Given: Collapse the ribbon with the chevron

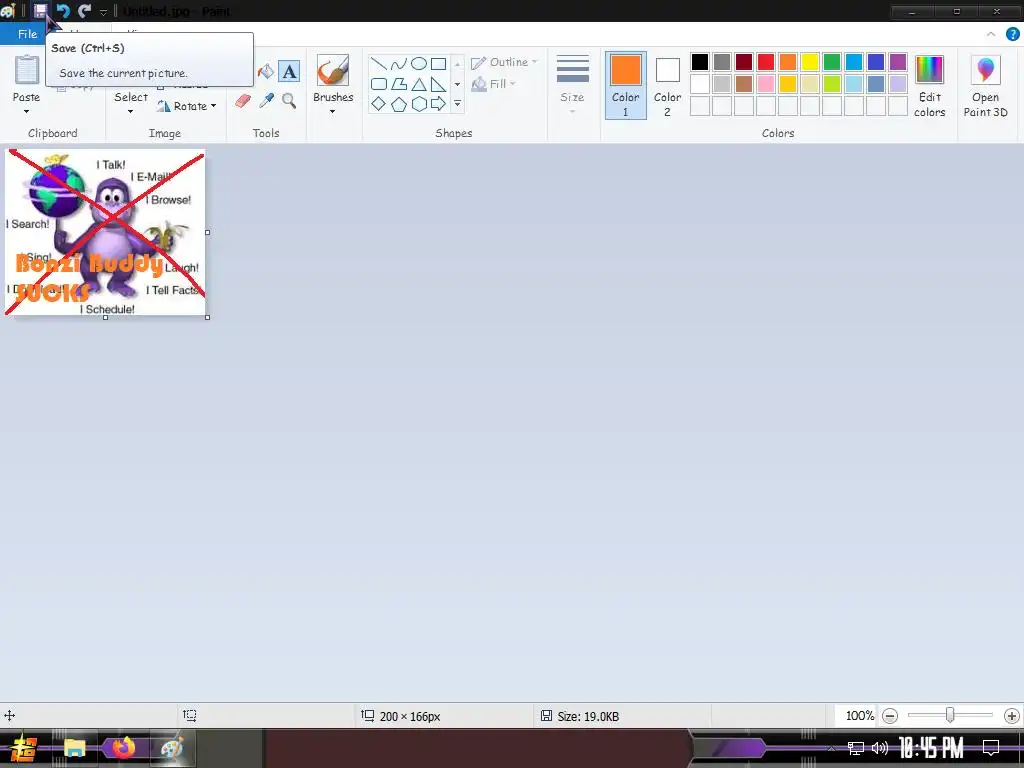Looking at the screenshot, I should tap(991, 34).
